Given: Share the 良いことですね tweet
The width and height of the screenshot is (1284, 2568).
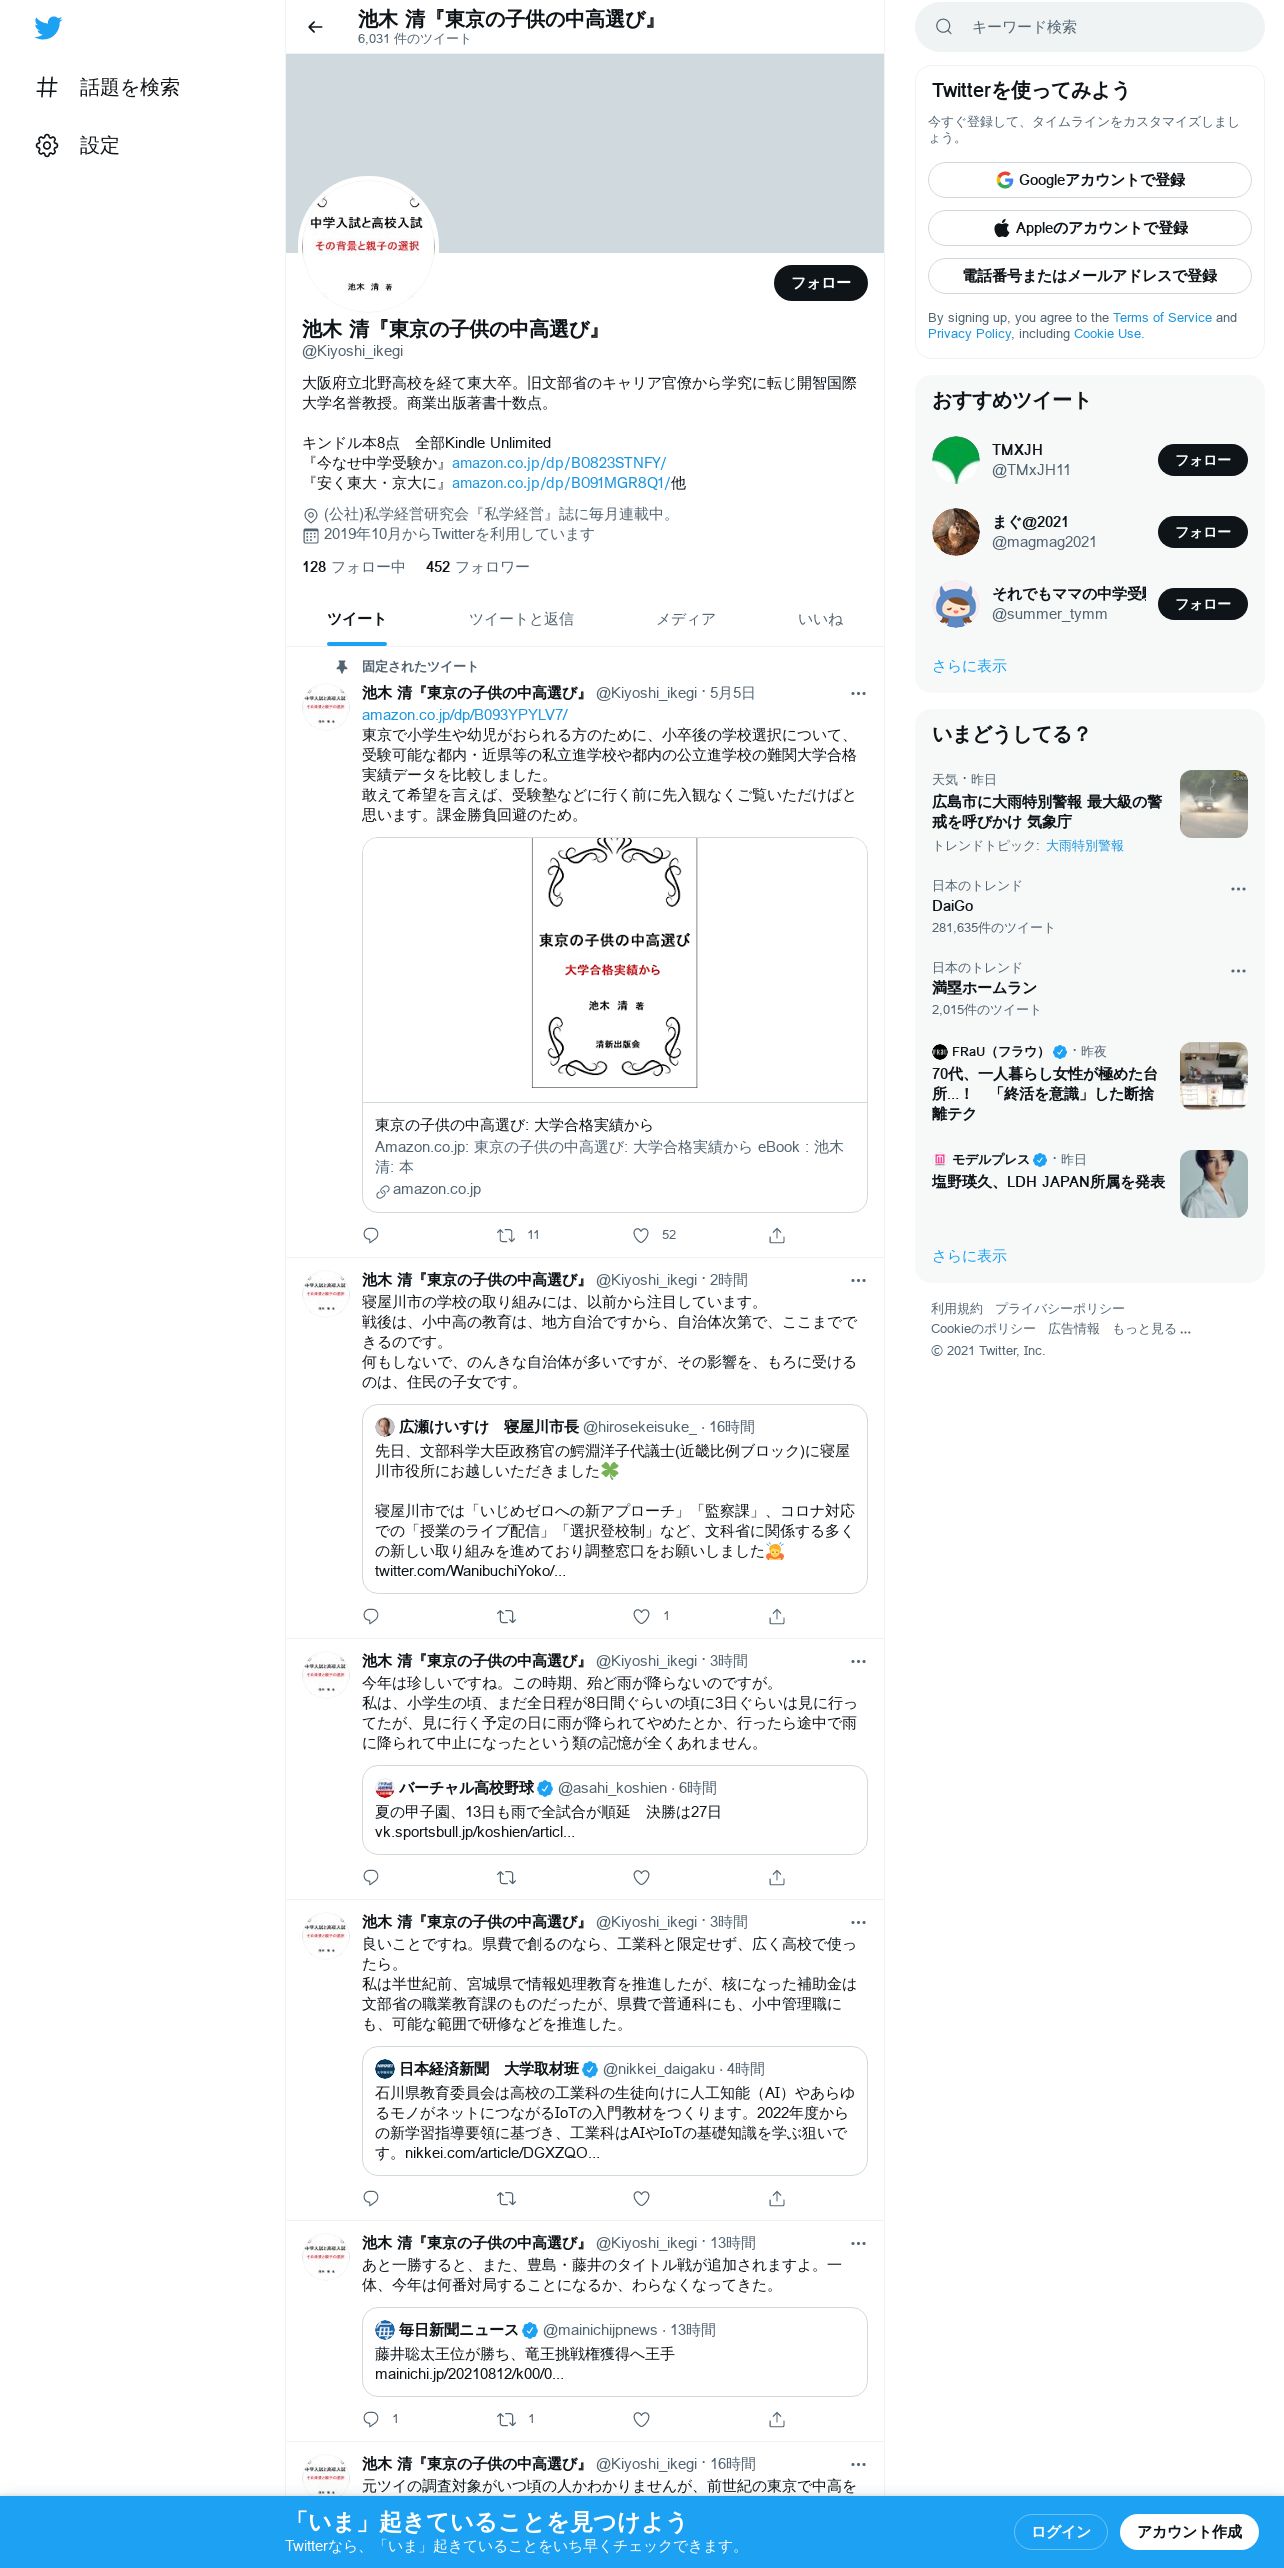Looking at the screenshot, I should (x=777, y=2198).
